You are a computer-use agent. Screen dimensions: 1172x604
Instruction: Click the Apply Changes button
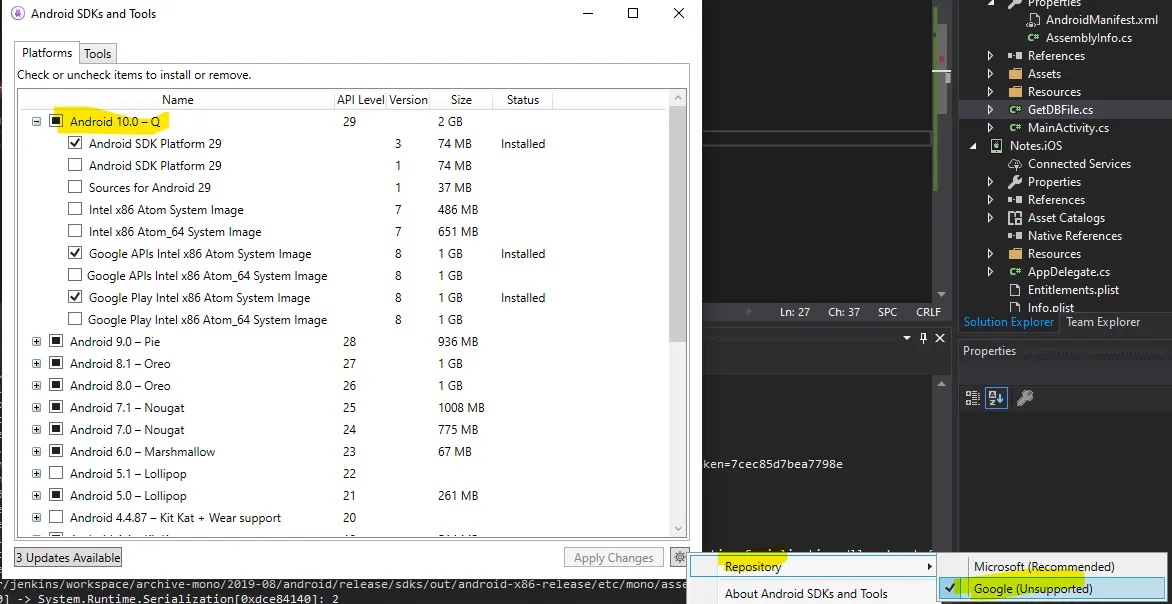(614, 558)
